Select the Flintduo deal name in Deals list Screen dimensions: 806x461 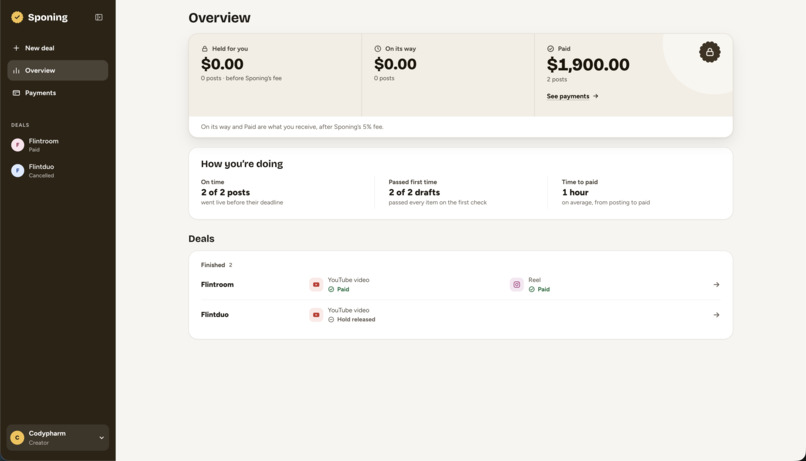coord(214,315)
